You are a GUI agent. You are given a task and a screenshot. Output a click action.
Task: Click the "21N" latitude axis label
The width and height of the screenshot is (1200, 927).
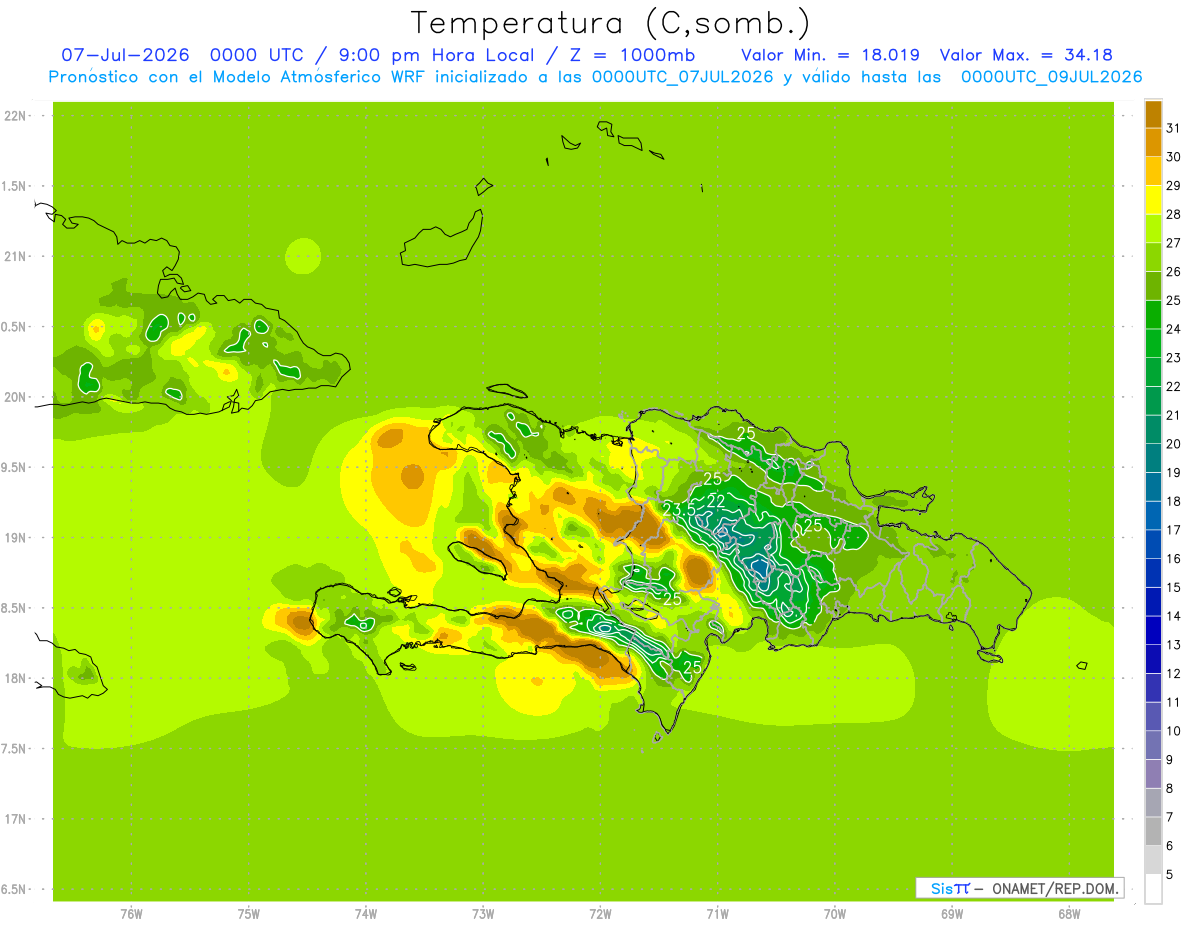16,256
